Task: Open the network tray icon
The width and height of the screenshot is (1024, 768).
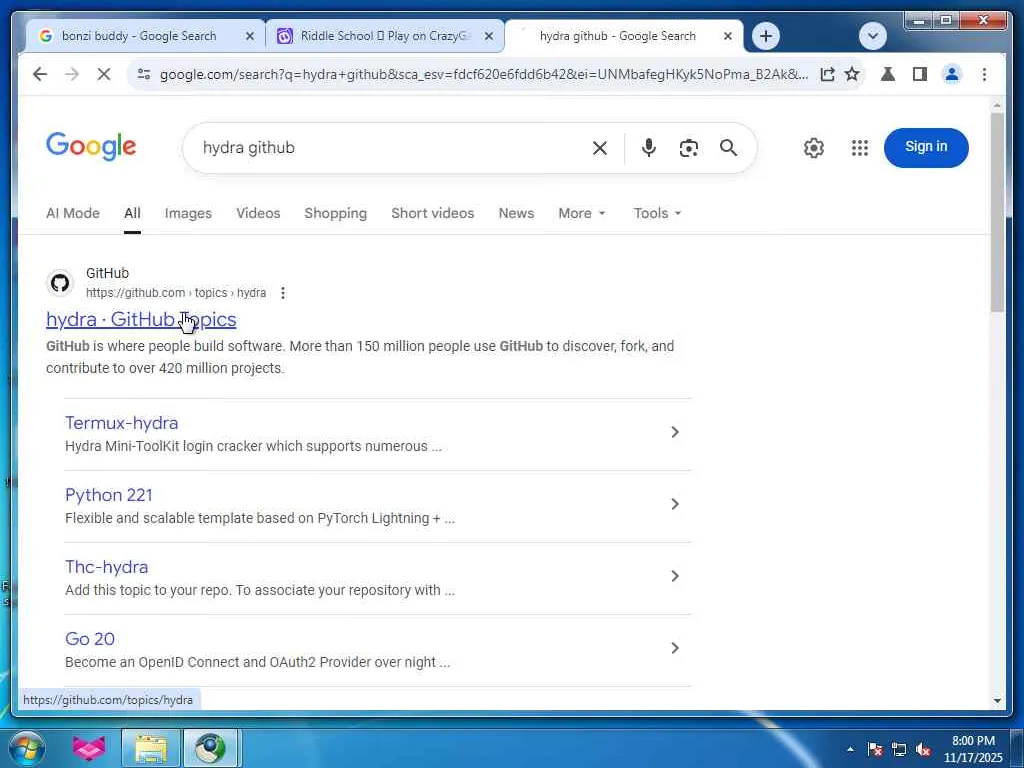Action: [x=899, y=749]
